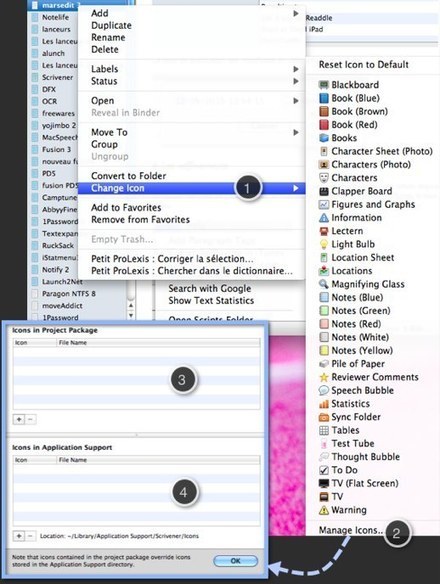Choose the Notes (Red) icon
The image size is (440, 584).
tap(350, 324)
